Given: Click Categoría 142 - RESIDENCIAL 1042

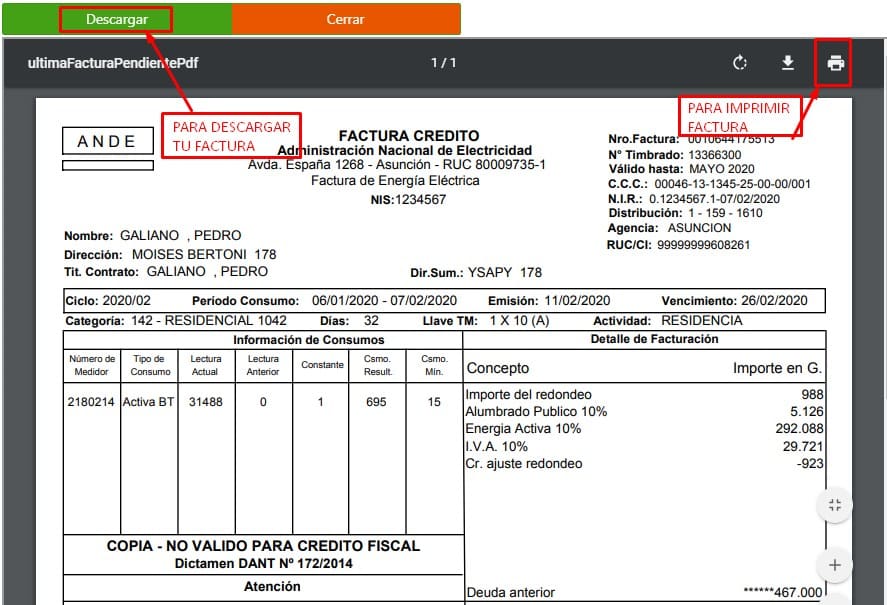Looking at the screenshot, I should [176, 321].
